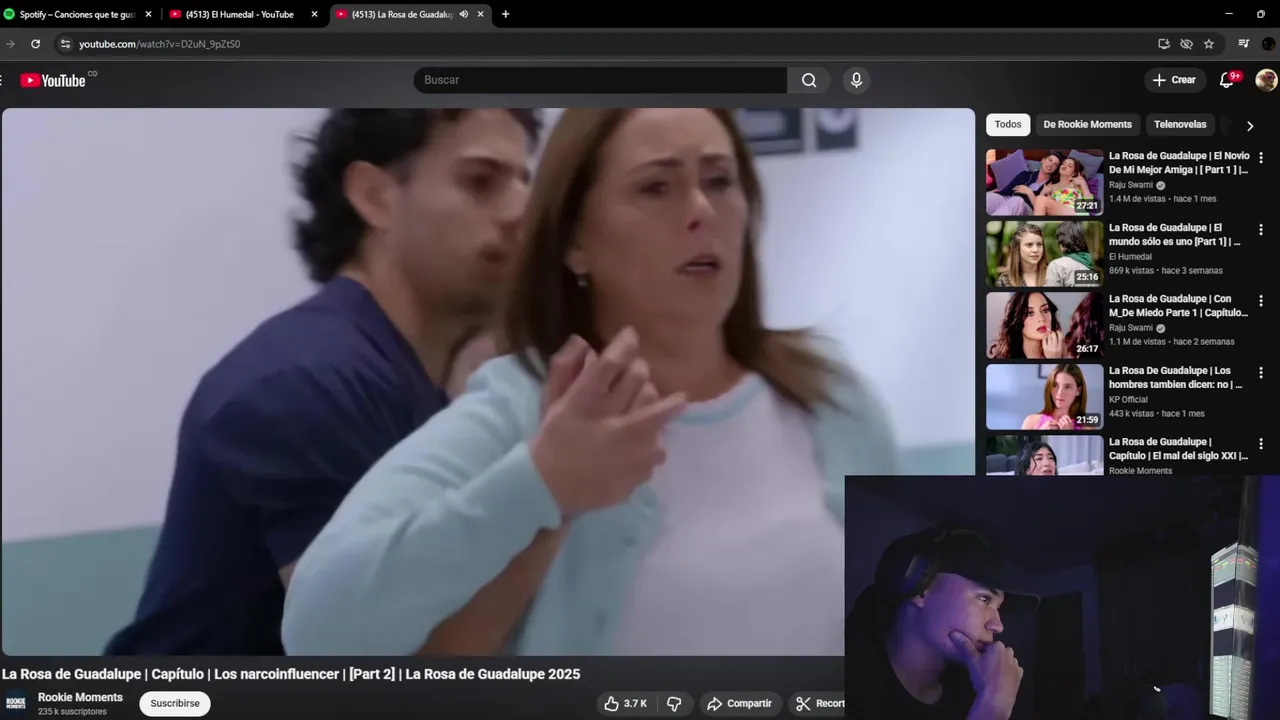Options menu for El mal del siglo XXI

1260,444
